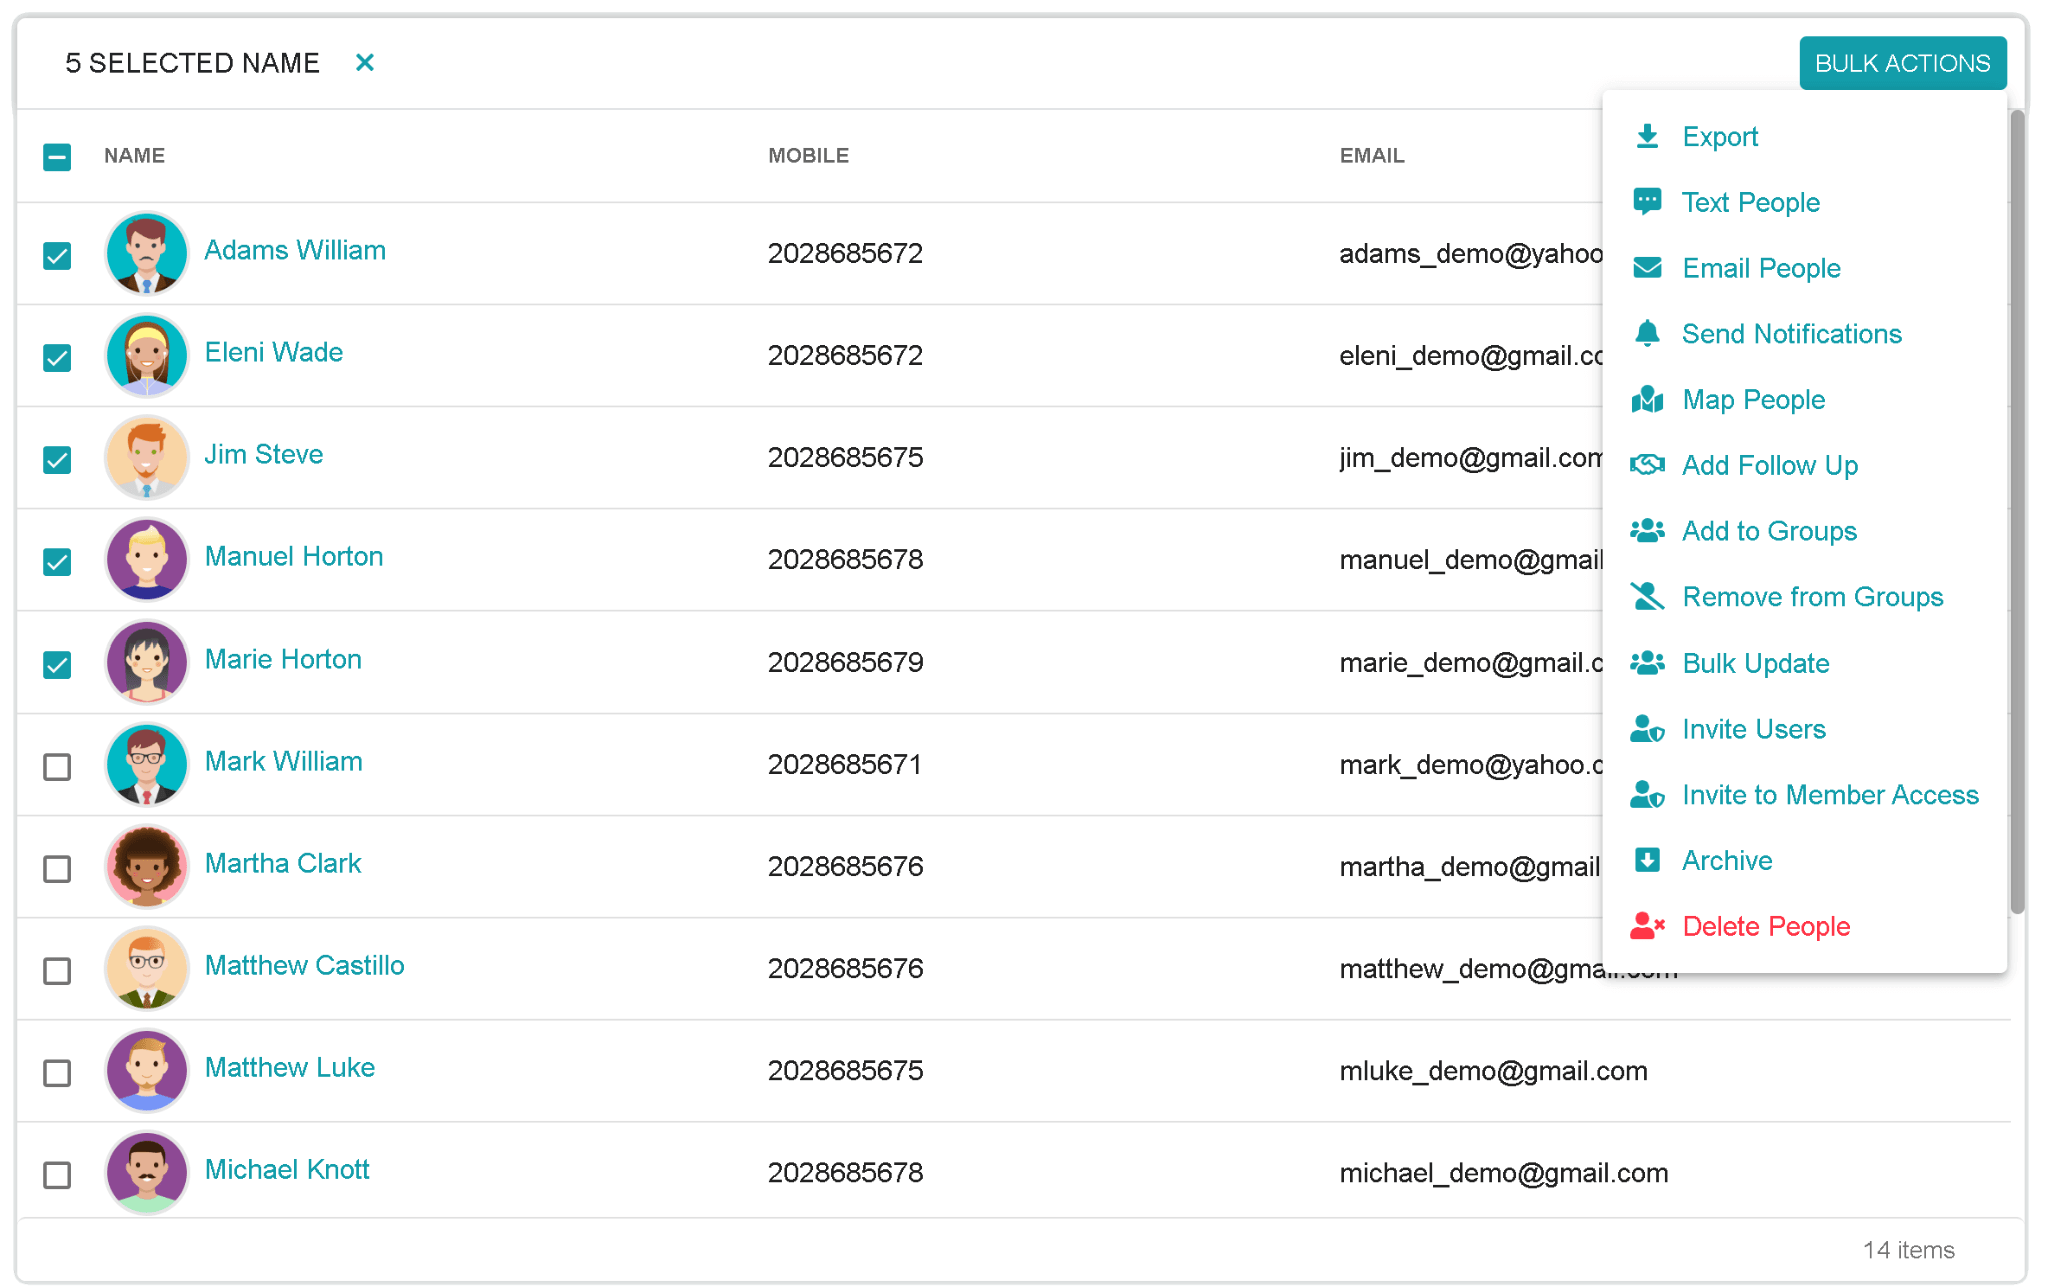Open Matthew Castillo's avatar
This screenshot has width=2048, height=1287.
(147, 968)
